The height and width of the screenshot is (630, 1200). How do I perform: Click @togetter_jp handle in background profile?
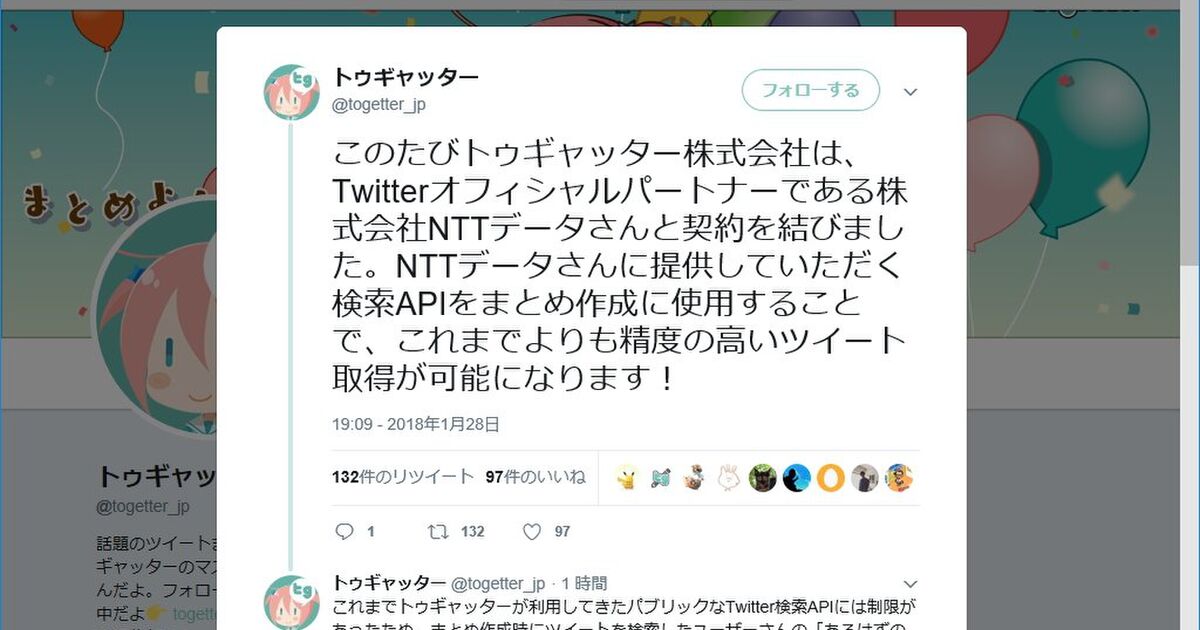click(143, 506)
